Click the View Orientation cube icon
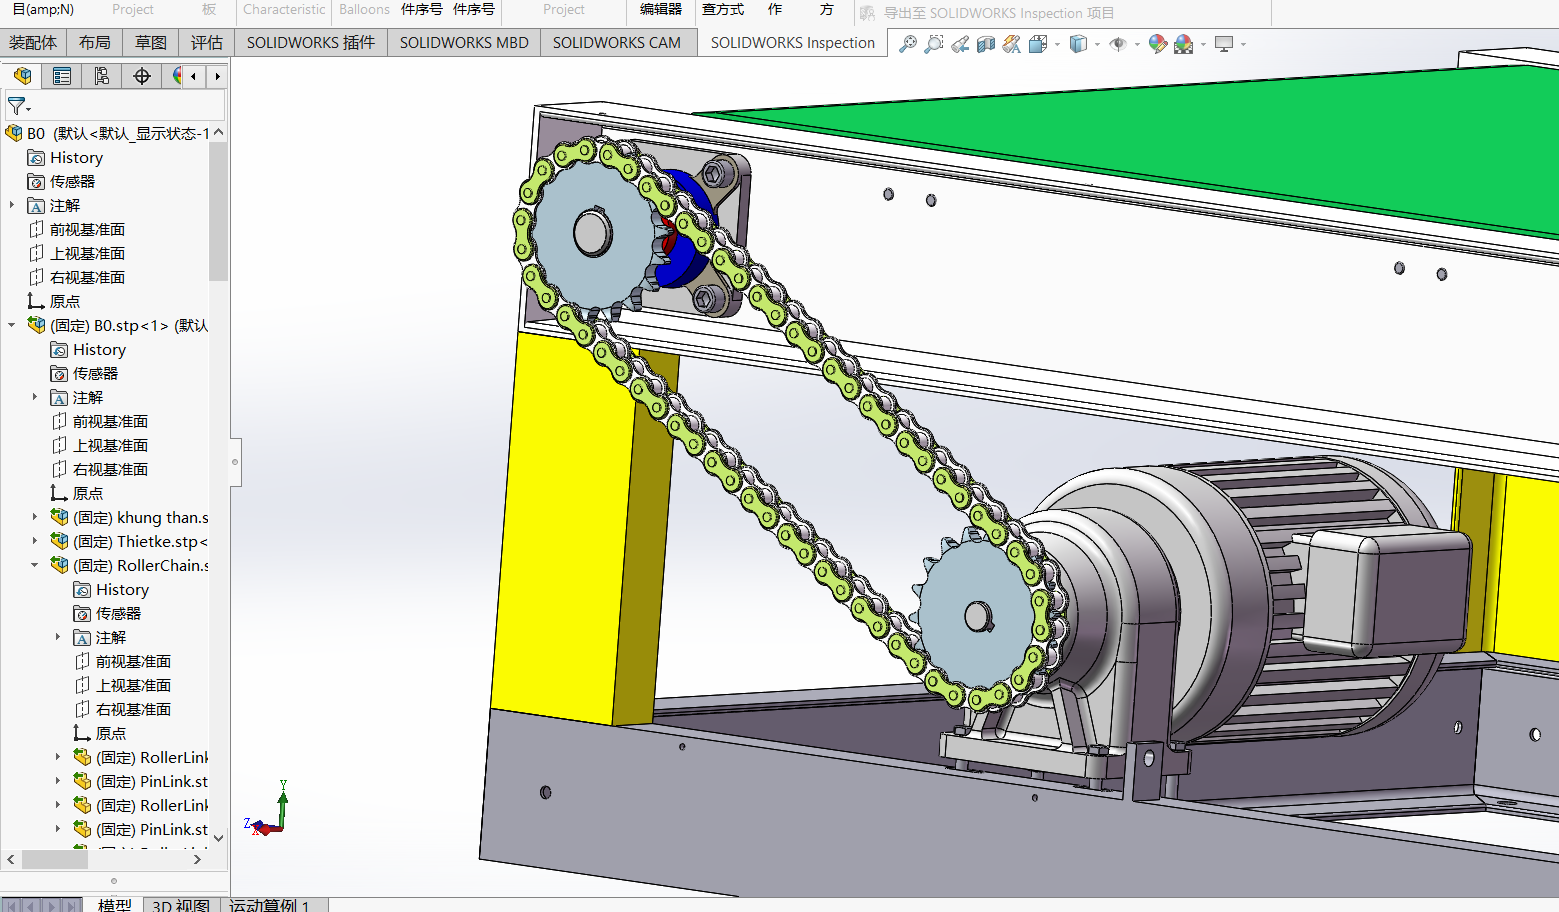1559x912 pixels. point(1038,44)
